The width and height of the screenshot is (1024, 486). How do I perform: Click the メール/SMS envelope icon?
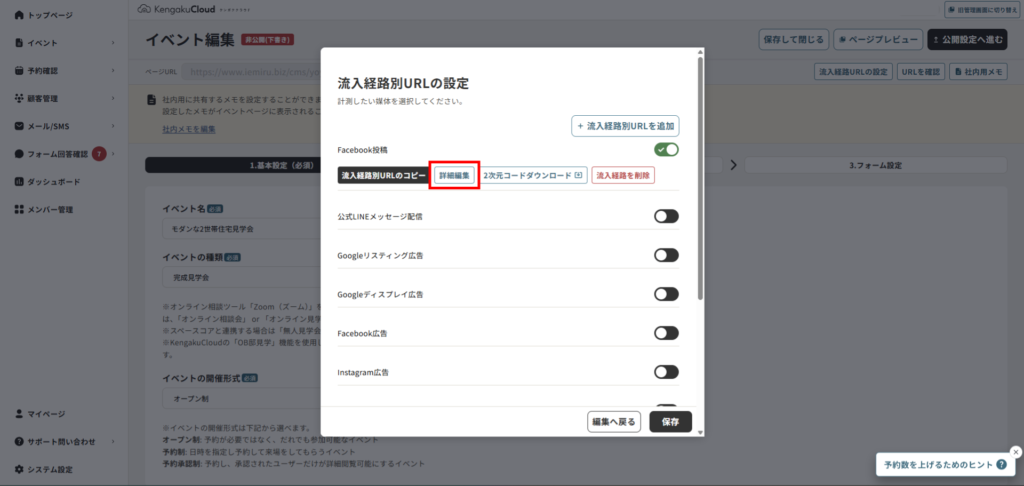tap(19, 126)
